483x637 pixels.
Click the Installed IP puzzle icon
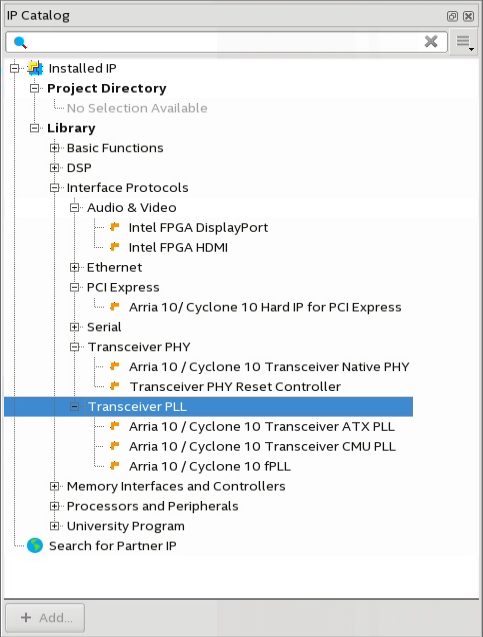[35, 68]
